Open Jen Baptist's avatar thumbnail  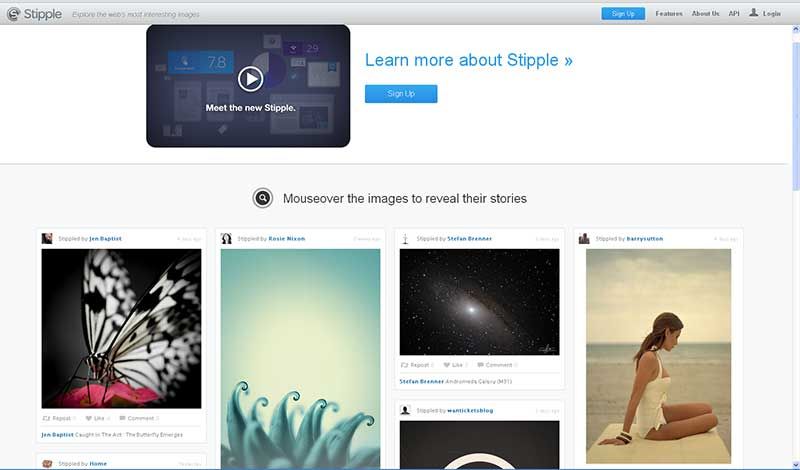tap(47, 238)
